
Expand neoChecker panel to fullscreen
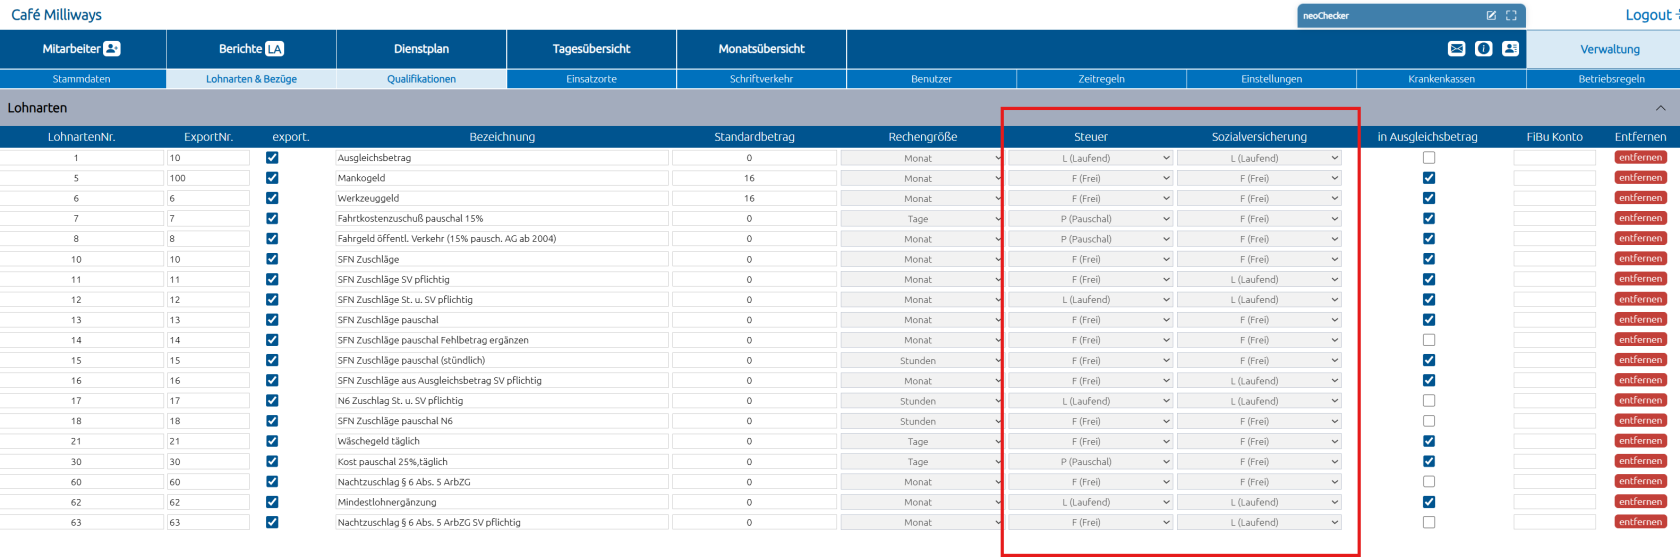pyautogui.click(x=1511, y=16)
